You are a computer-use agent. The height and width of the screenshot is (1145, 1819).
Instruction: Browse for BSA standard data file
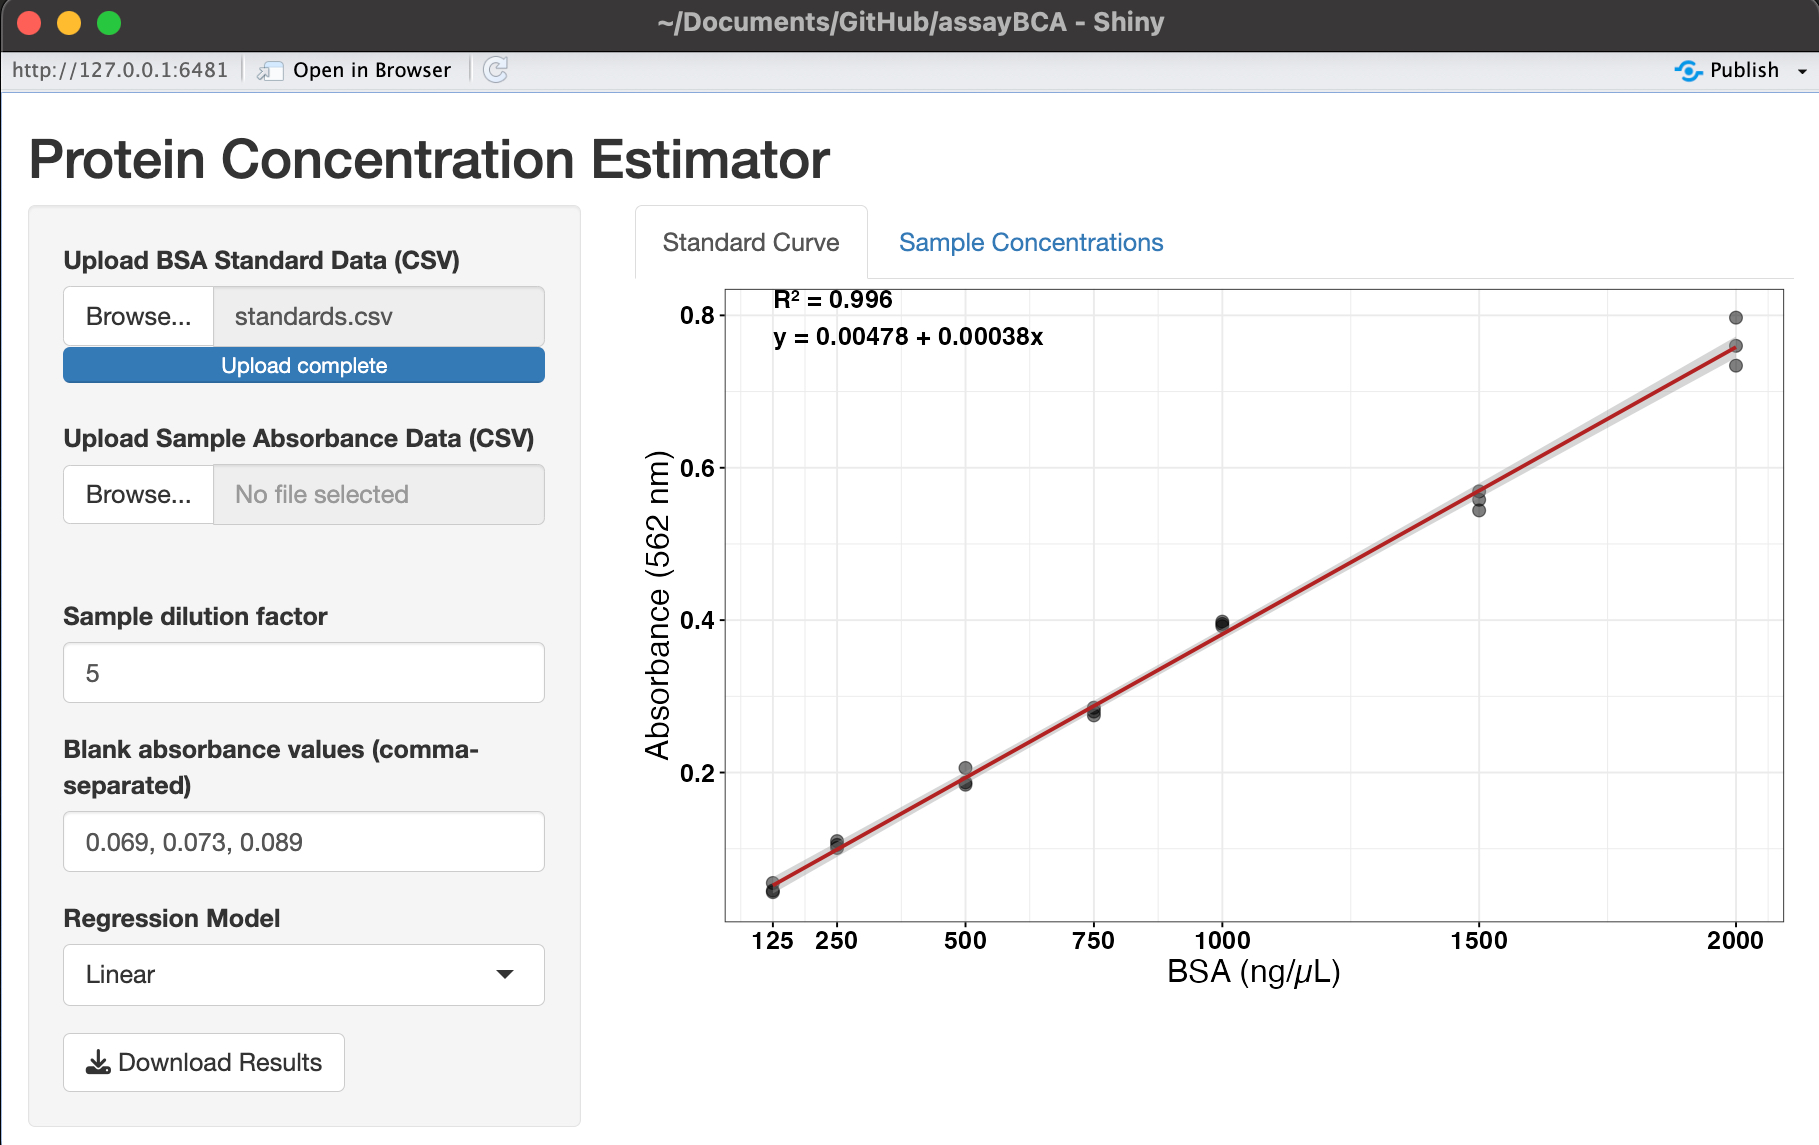click(x=138, y=317)
